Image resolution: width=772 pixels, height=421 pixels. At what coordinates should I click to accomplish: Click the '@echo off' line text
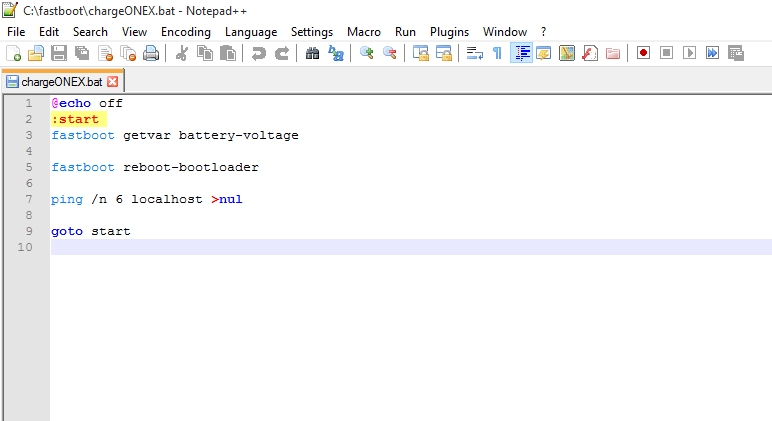[x=87, y=103]
